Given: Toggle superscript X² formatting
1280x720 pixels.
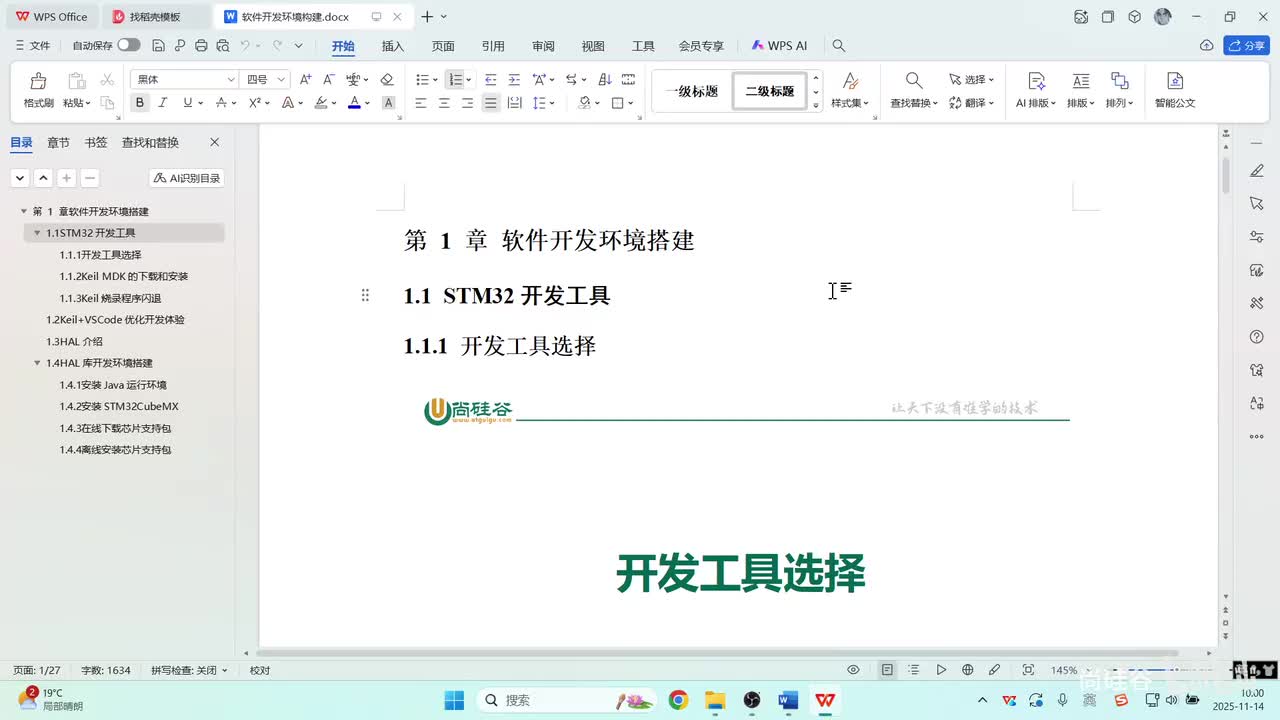Looking at the screenshot, I should (x=255, y=103).
